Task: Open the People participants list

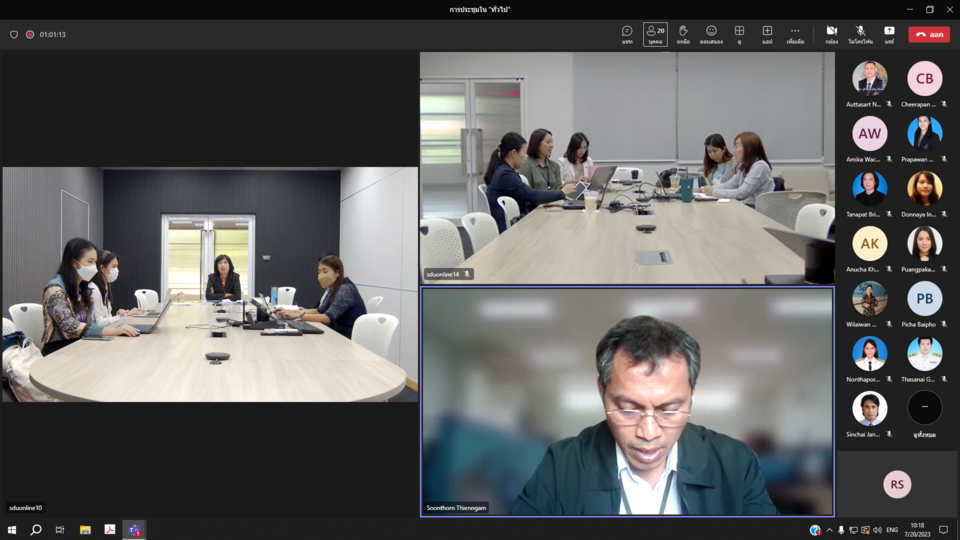Action: [655, 34]
